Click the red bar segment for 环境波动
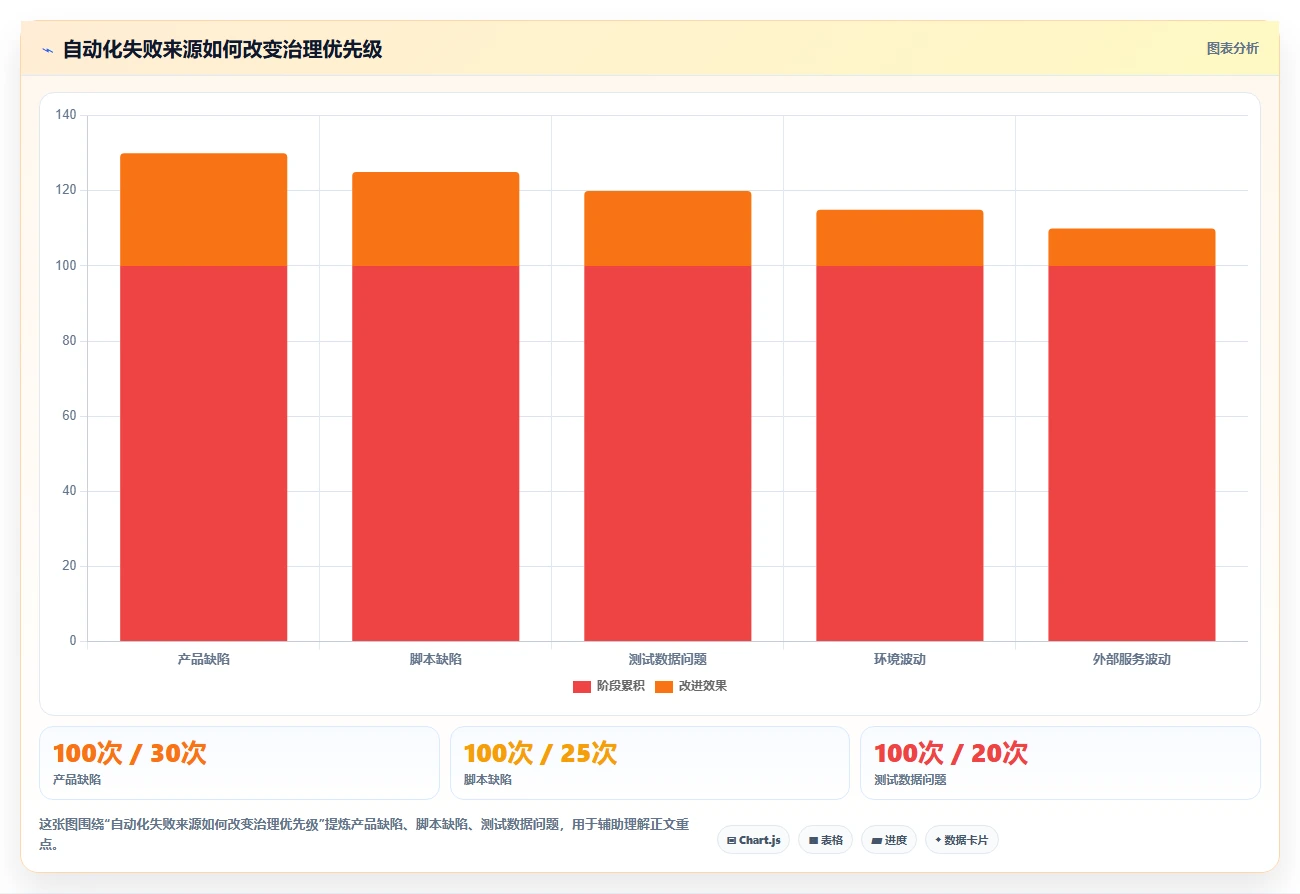 click(900, 453)
